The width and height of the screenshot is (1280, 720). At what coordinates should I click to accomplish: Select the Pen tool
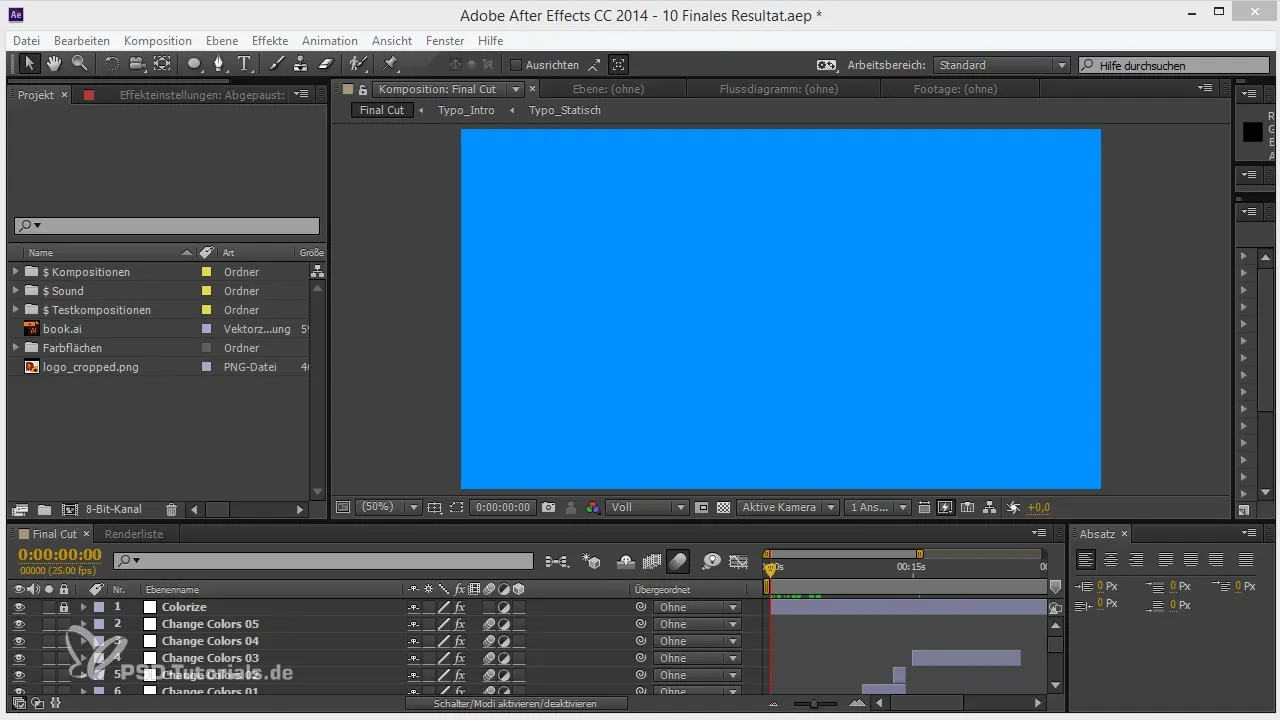click(220, 64)
